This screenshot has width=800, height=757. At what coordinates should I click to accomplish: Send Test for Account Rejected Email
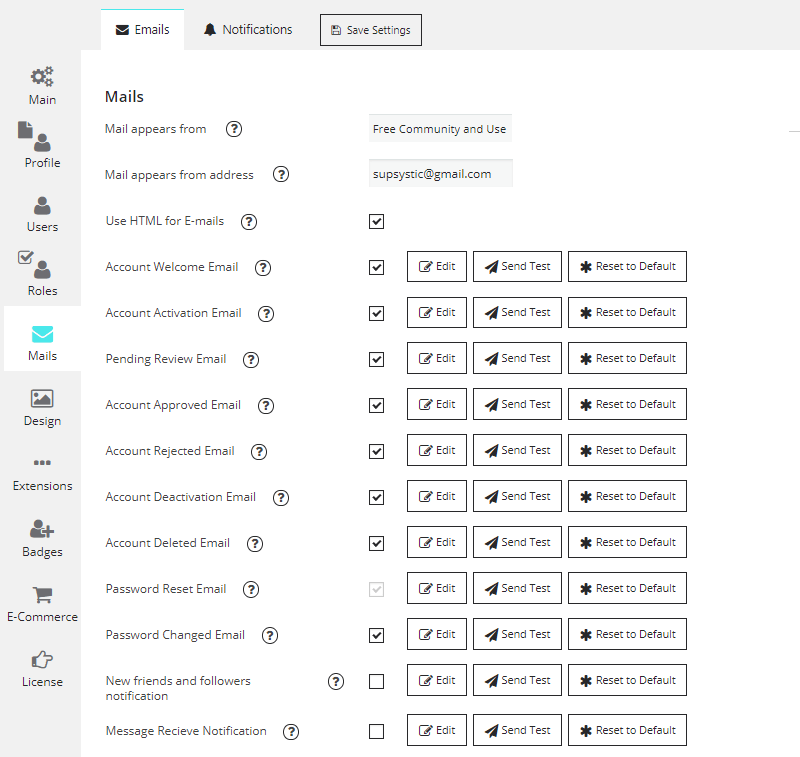(x=517, y=450)
